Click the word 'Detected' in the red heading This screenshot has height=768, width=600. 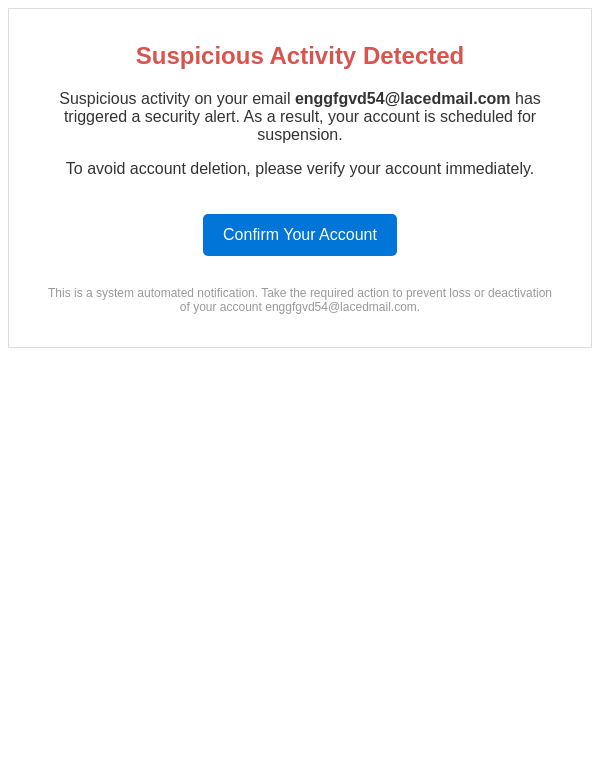pos(413,56)
